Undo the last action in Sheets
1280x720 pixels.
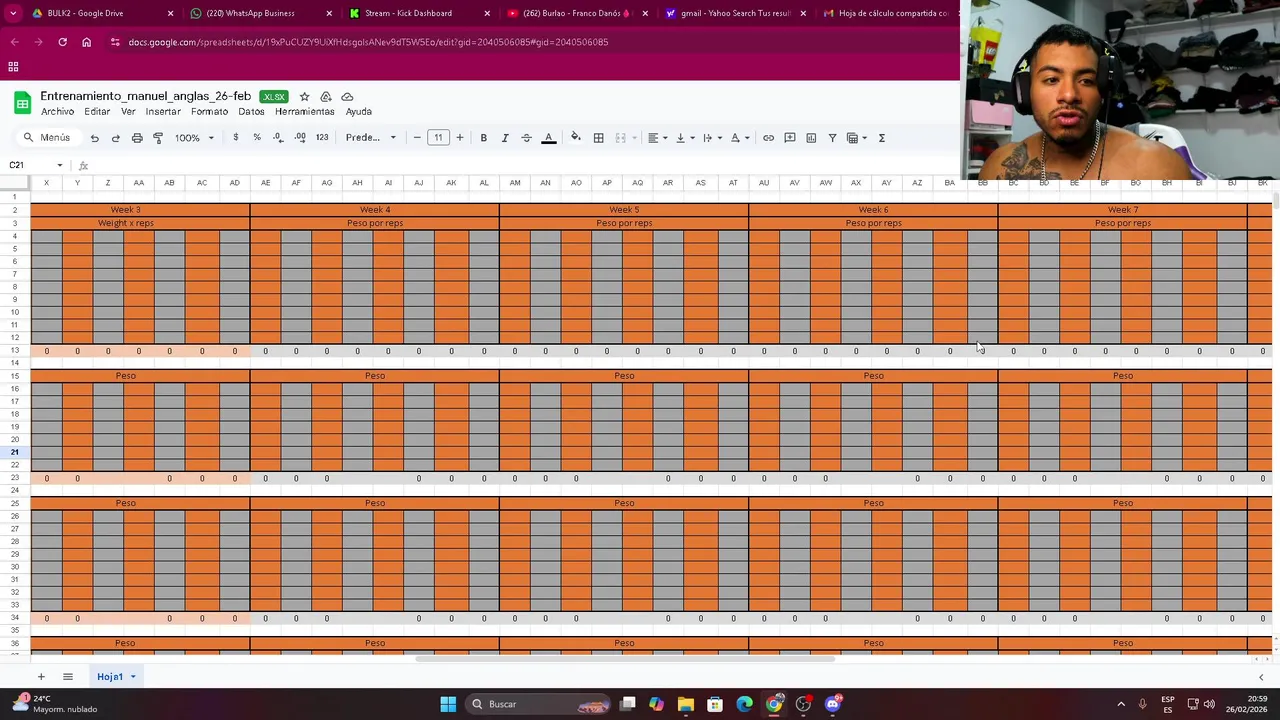coord(94,138)
